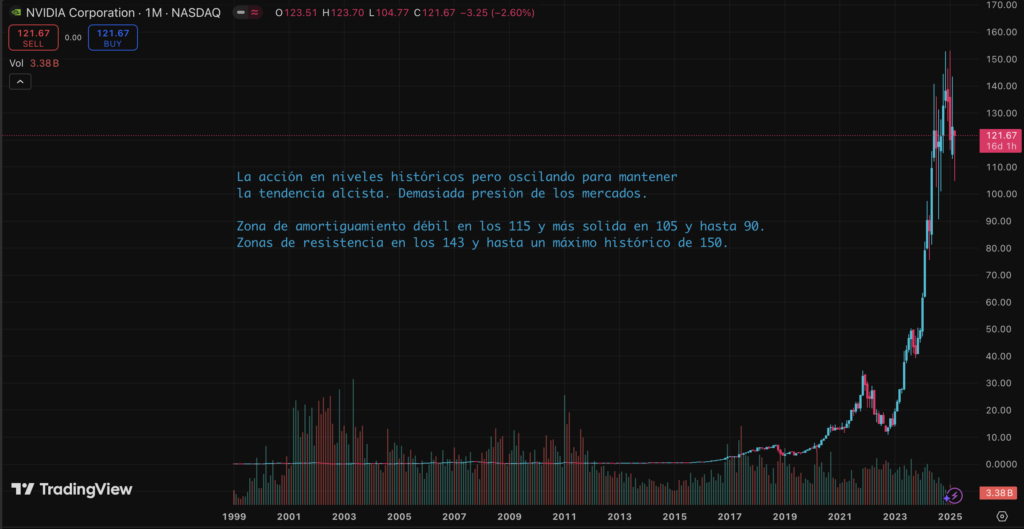This screenshot has height=529, width=1024.
Task: Click the blue BUY 121.67 button
Action: [113, 37]
